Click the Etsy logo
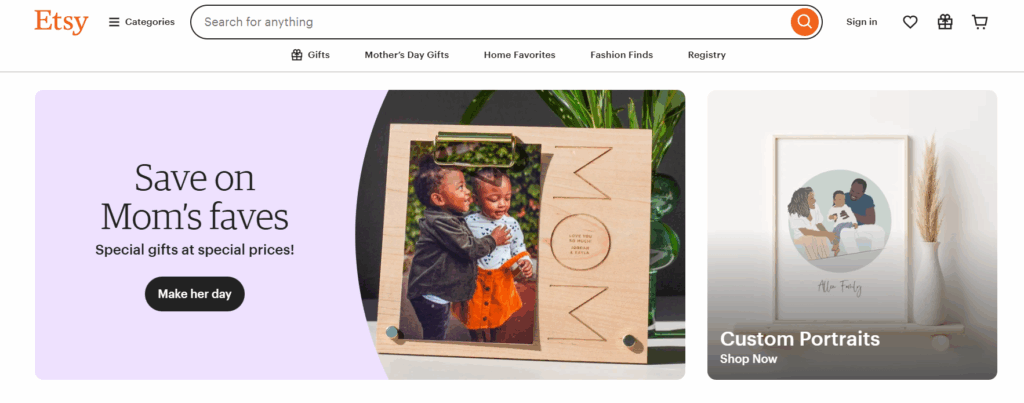The image size is (1024, 403). (61, 22)
